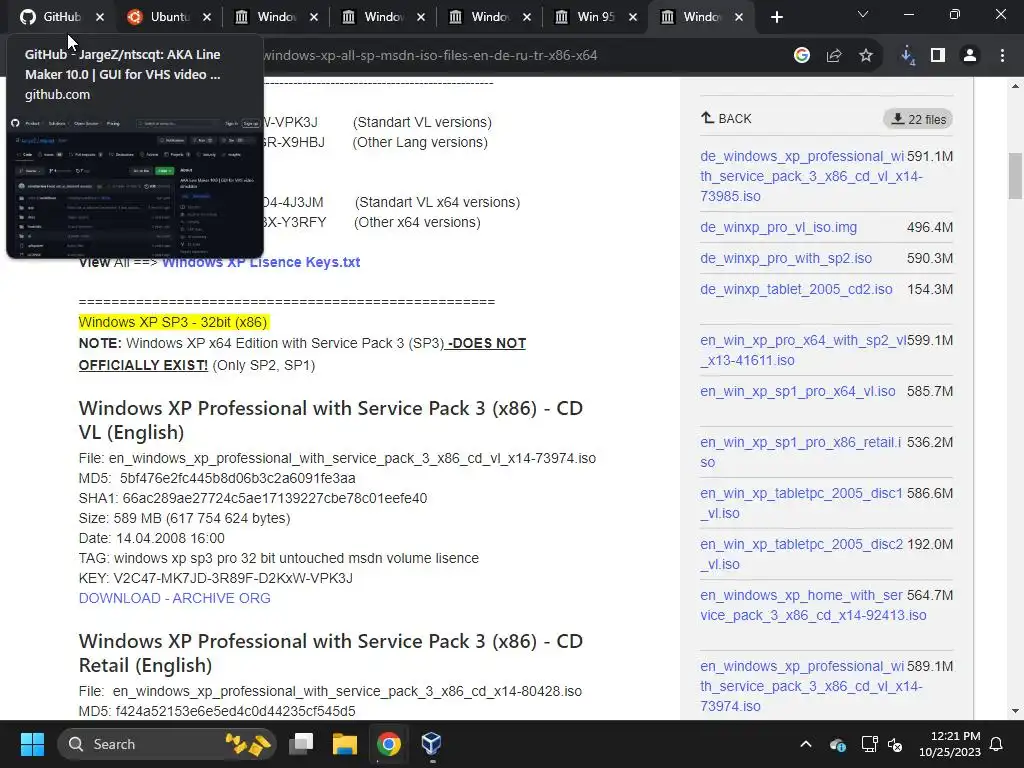Go BACK in the file list
1024x768 pixels.
726,118
